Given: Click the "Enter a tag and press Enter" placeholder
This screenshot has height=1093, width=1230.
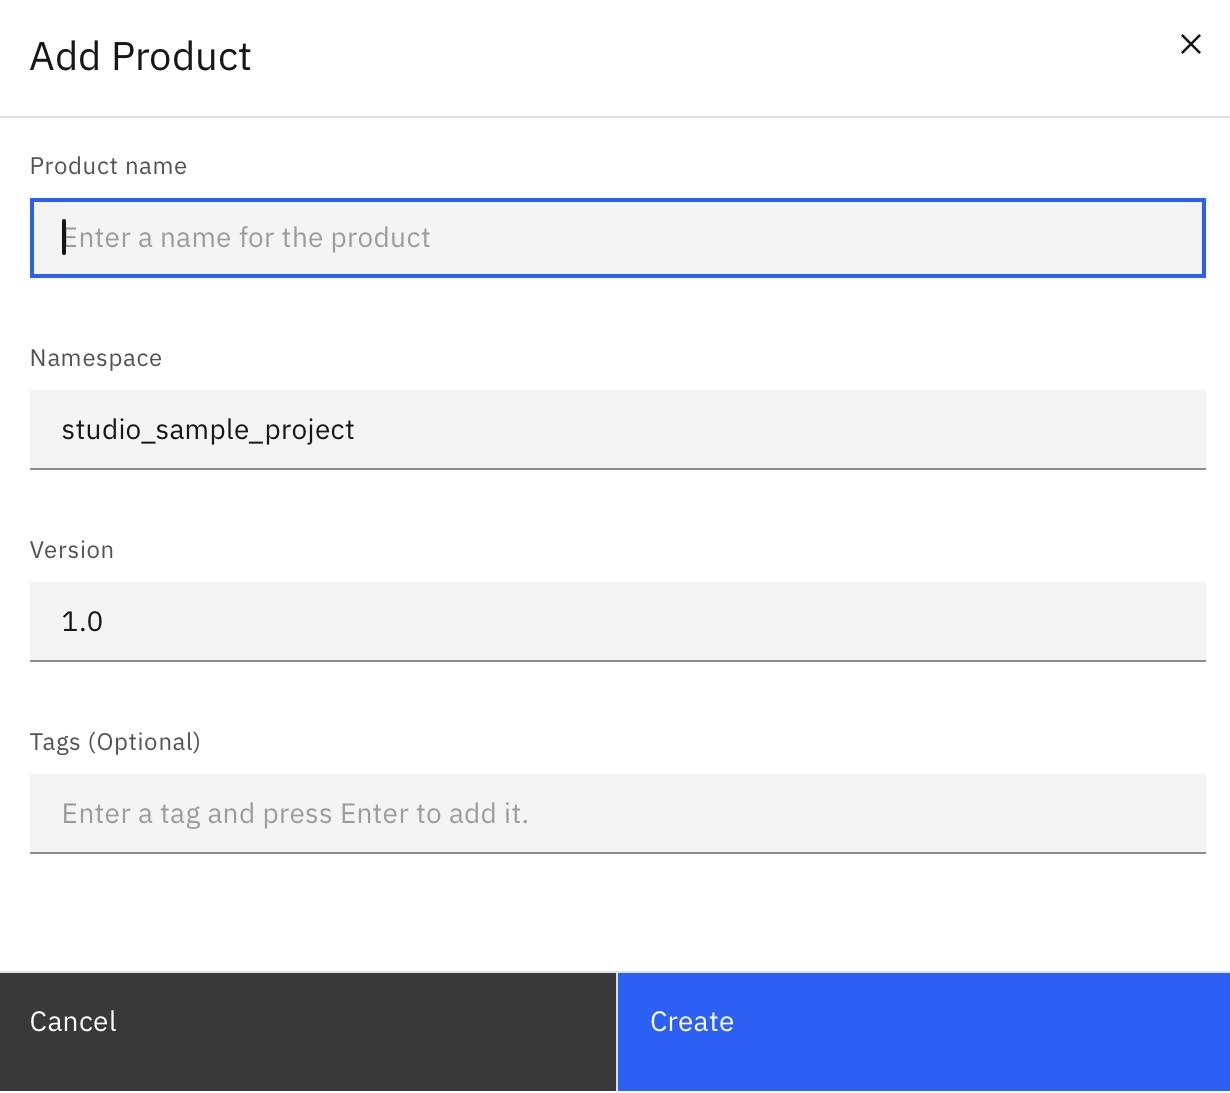Looking at the screenshot, I should (295, 814).
